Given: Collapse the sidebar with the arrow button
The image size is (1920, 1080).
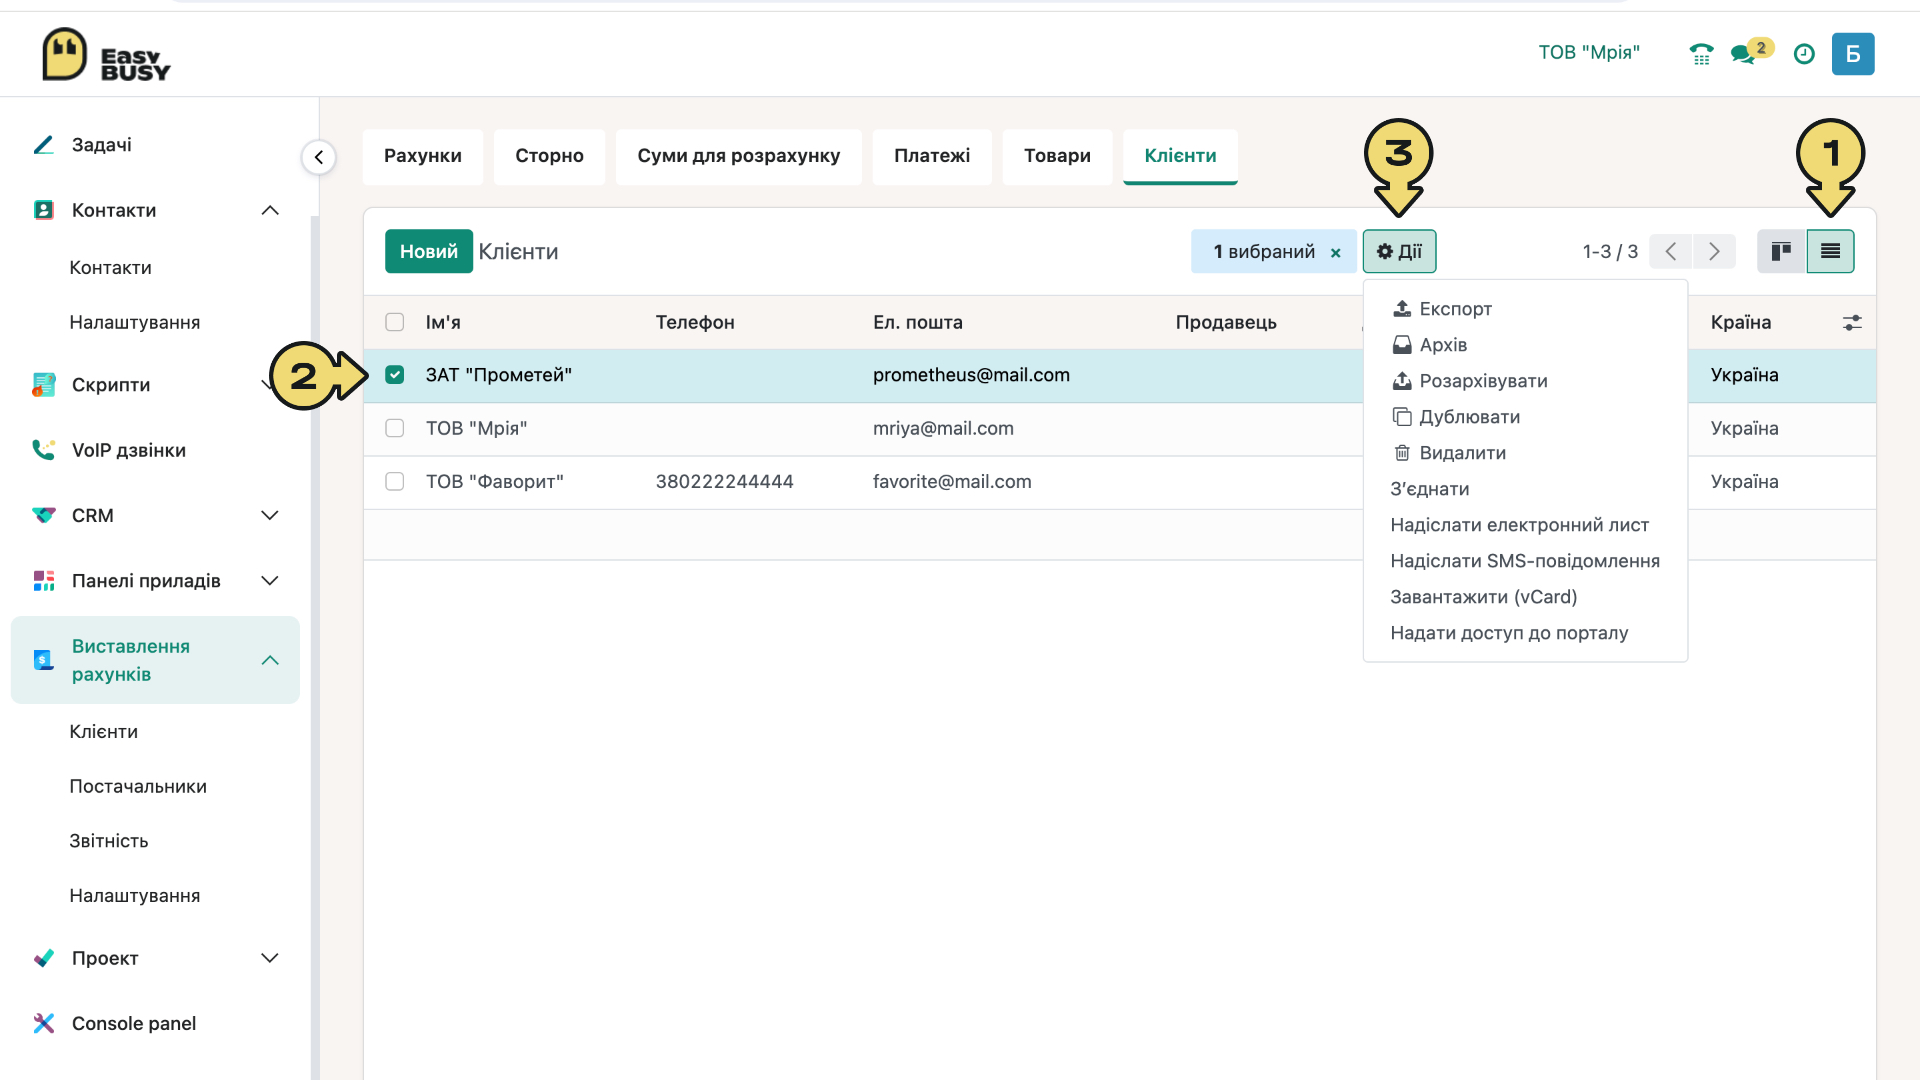Looking at the screenshot, I should (319, 157).
